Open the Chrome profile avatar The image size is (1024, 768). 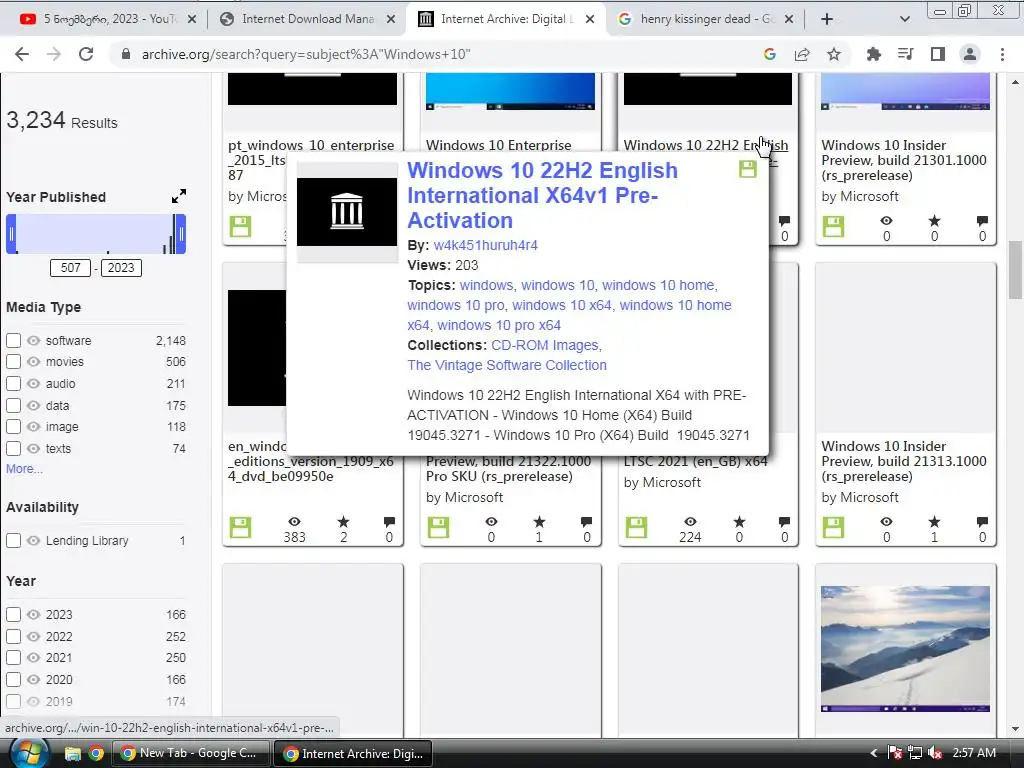(x=970, y=54)
